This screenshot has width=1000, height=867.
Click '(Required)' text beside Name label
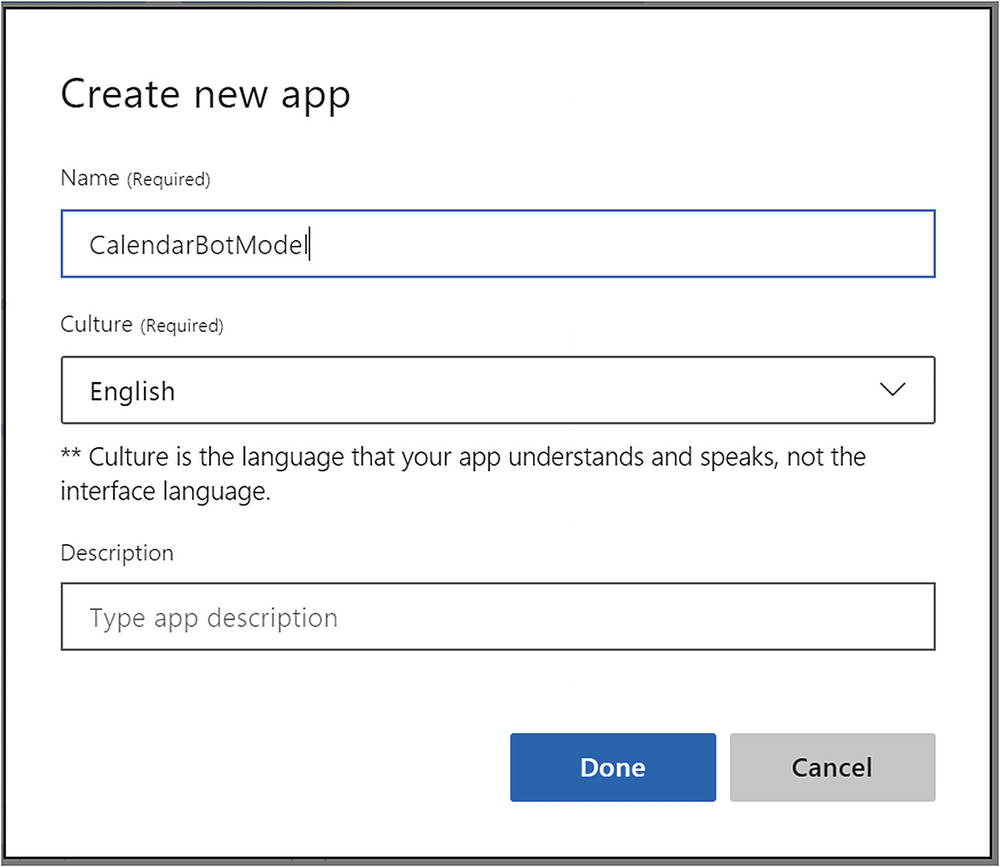[167, 180]
